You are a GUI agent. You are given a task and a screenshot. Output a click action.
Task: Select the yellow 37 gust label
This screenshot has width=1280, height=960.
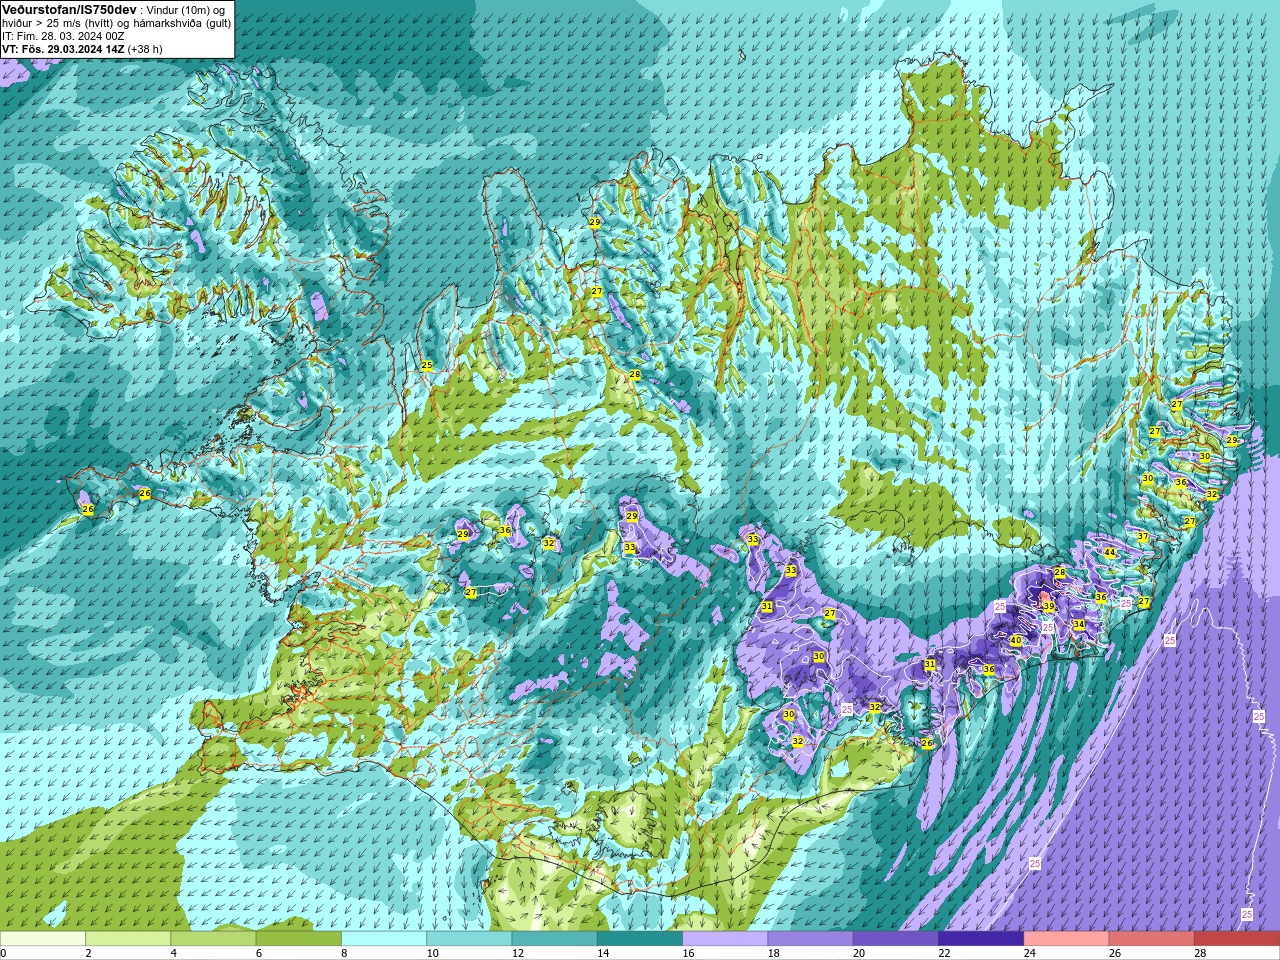(x=1142, y=536)
